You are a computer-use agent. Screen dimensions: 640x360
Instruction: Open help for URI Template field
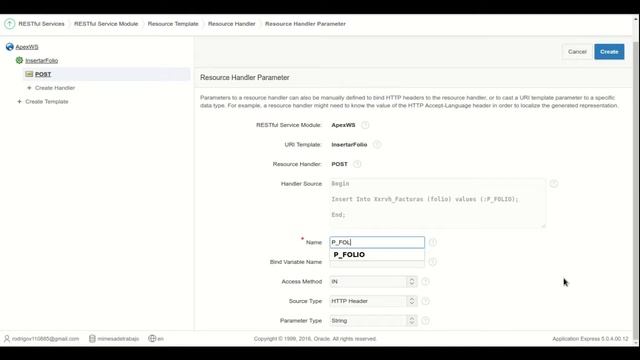[377, 144]
